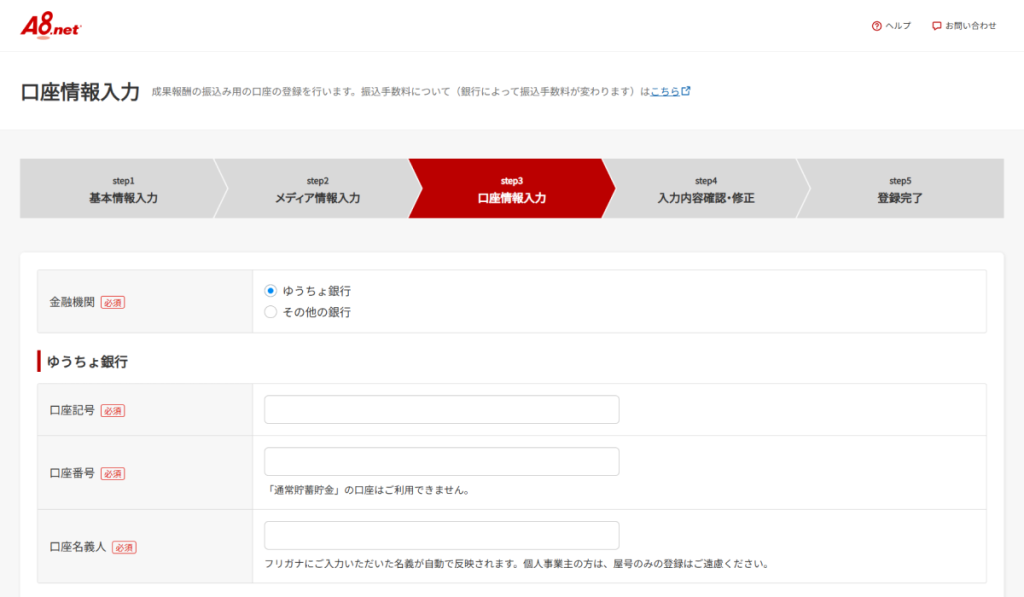Click the フリガナ auto-fill note text
Screen dimensions: 1024x597
tap(518, 564)
